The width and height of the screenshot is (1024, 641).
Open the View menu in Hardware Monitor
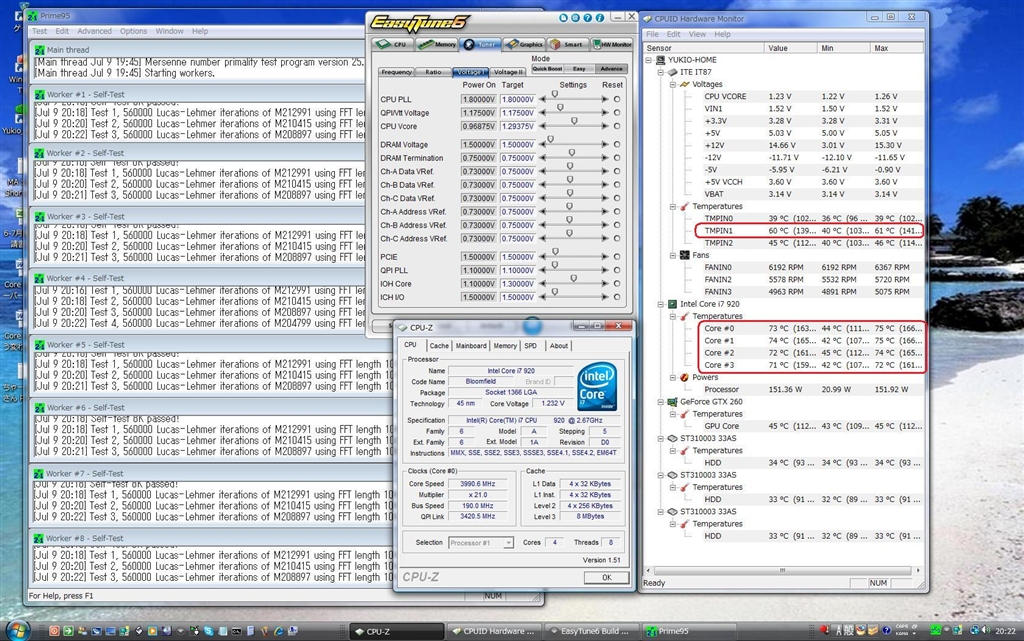[x=697, y=34]
